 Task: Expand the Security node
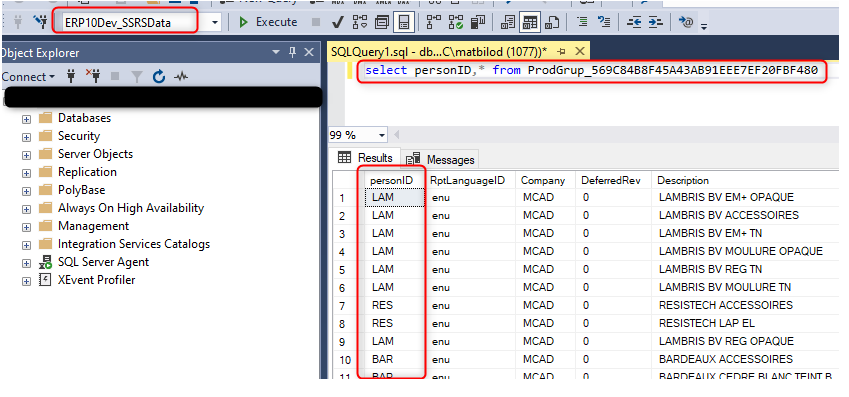(26, 137)
